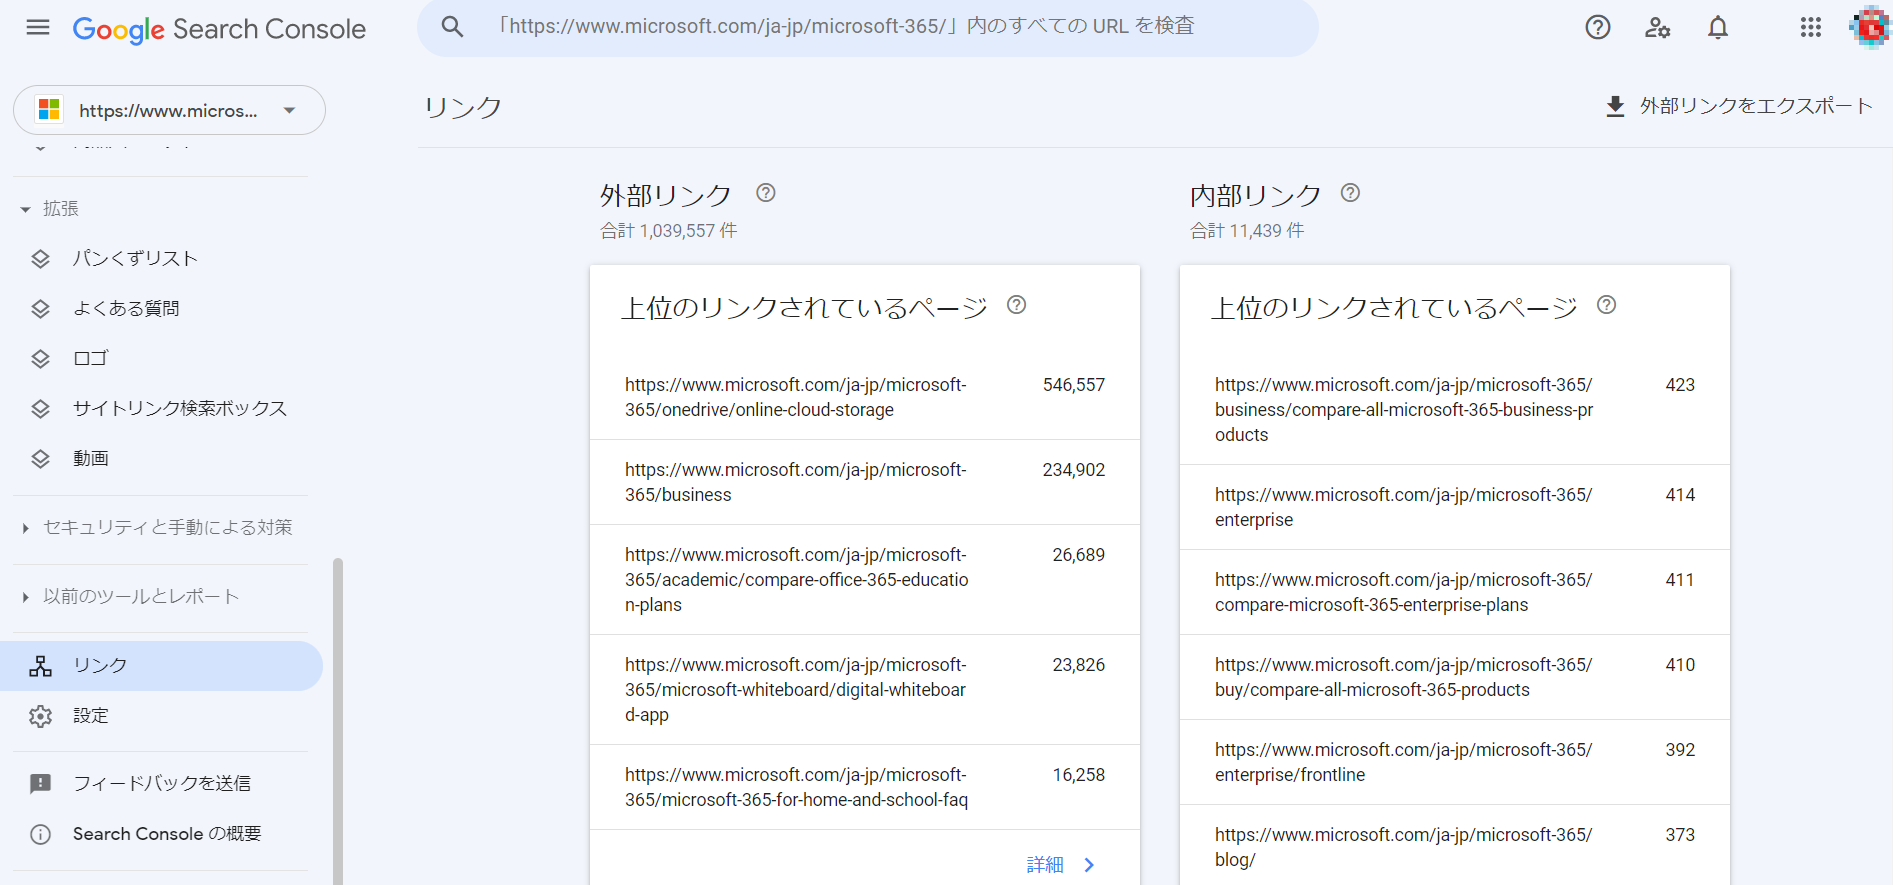The image size is (1893, 885).
Task: Open the Help question mark icon
Action: [x=1598, y=27]
